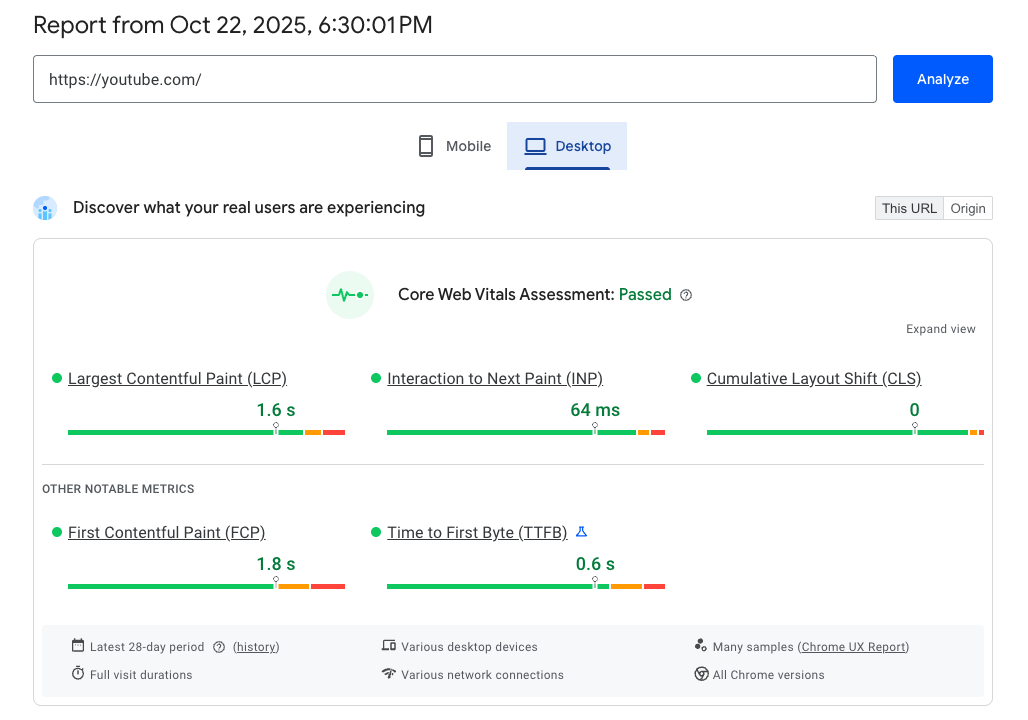Image resolution: width=1028 pixels, height=720 pixels.
Task: Click the calendar icon before Latest 28-day period
Action: pos(77,646)
